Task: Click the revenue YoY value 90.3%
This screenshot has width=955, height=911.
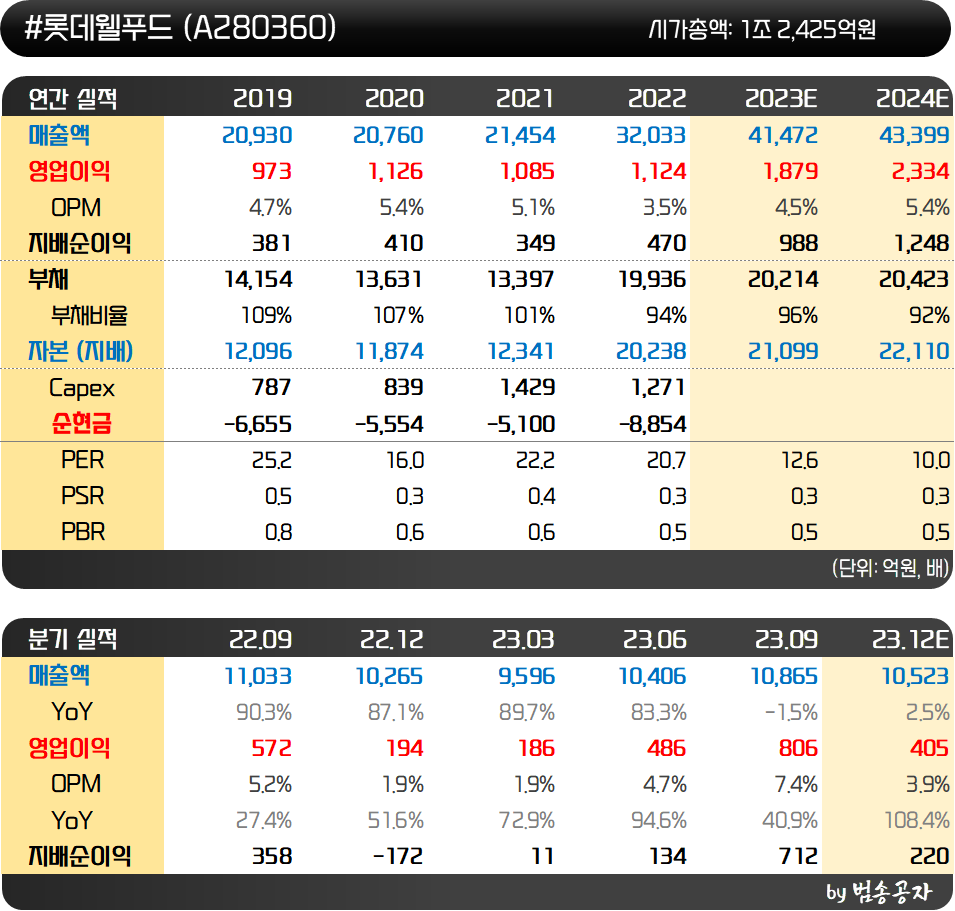Action: pos(264,712)
